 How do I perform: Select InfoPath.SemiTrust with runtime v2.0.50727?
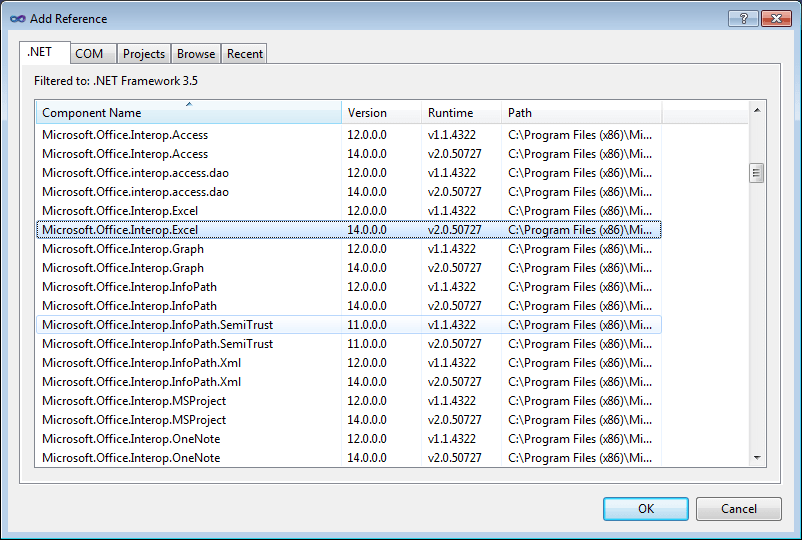349,344
